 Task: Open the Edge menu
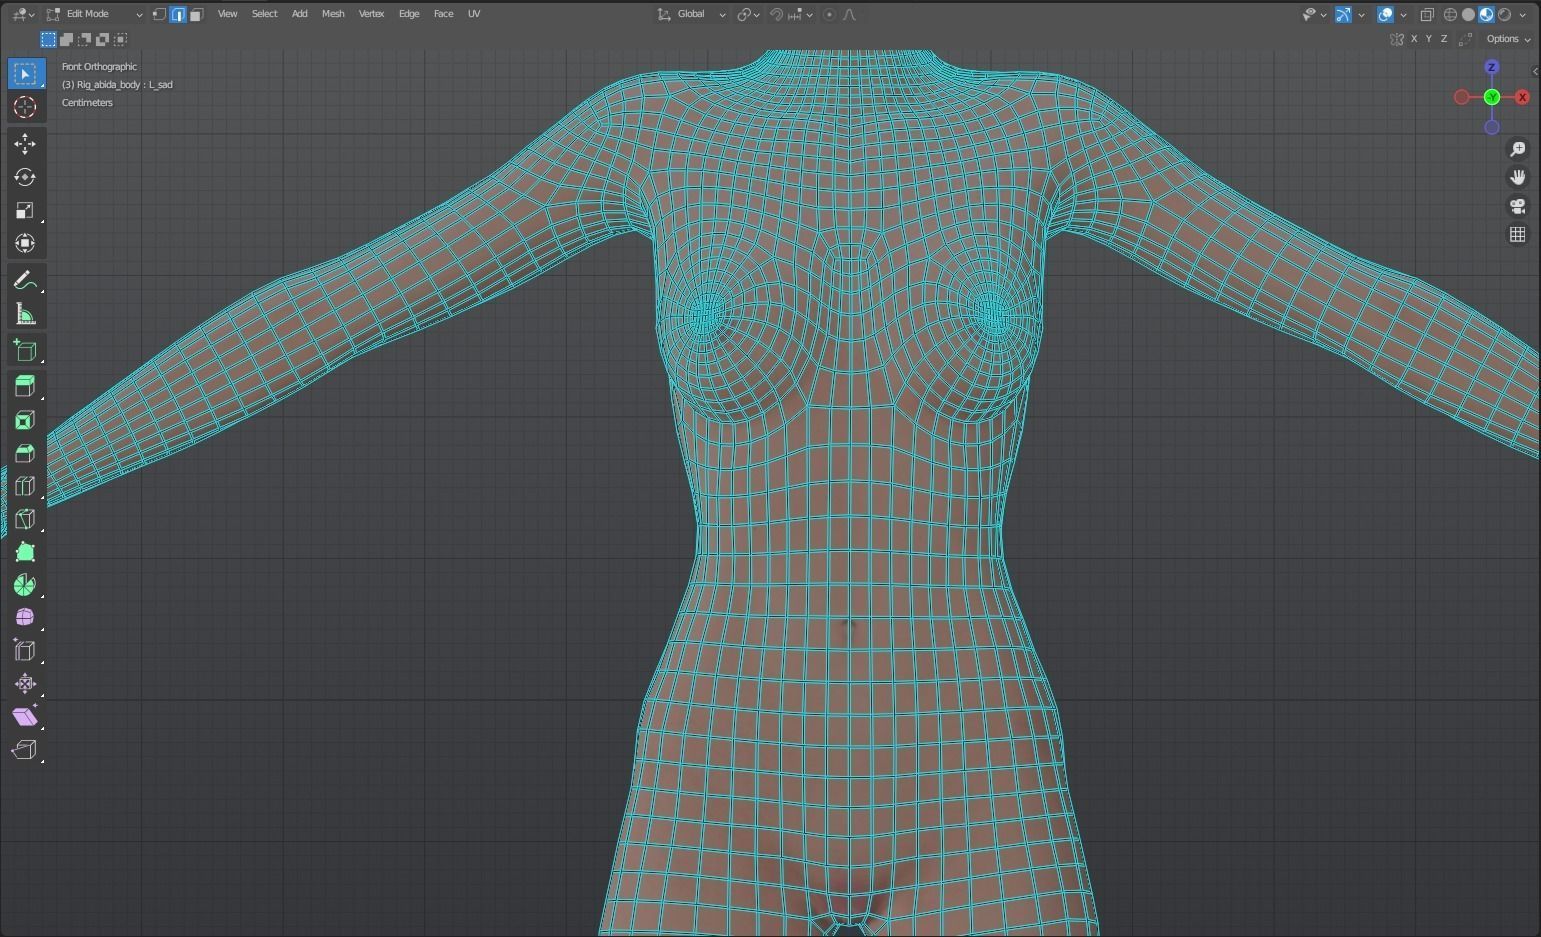[409, 14]
